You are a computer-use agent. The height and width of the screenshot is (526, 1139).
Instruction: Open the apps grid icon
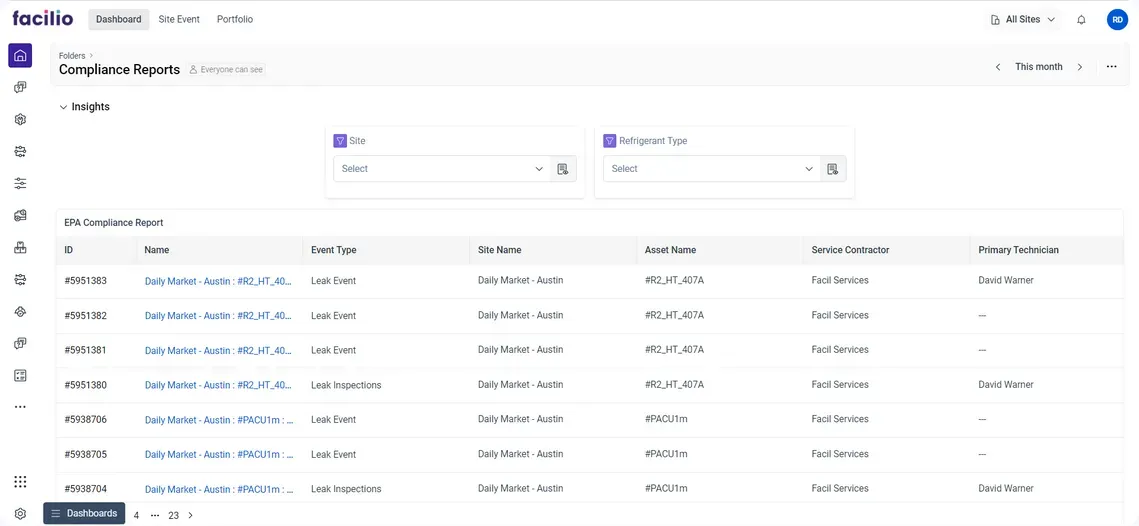tap(20, 482)
